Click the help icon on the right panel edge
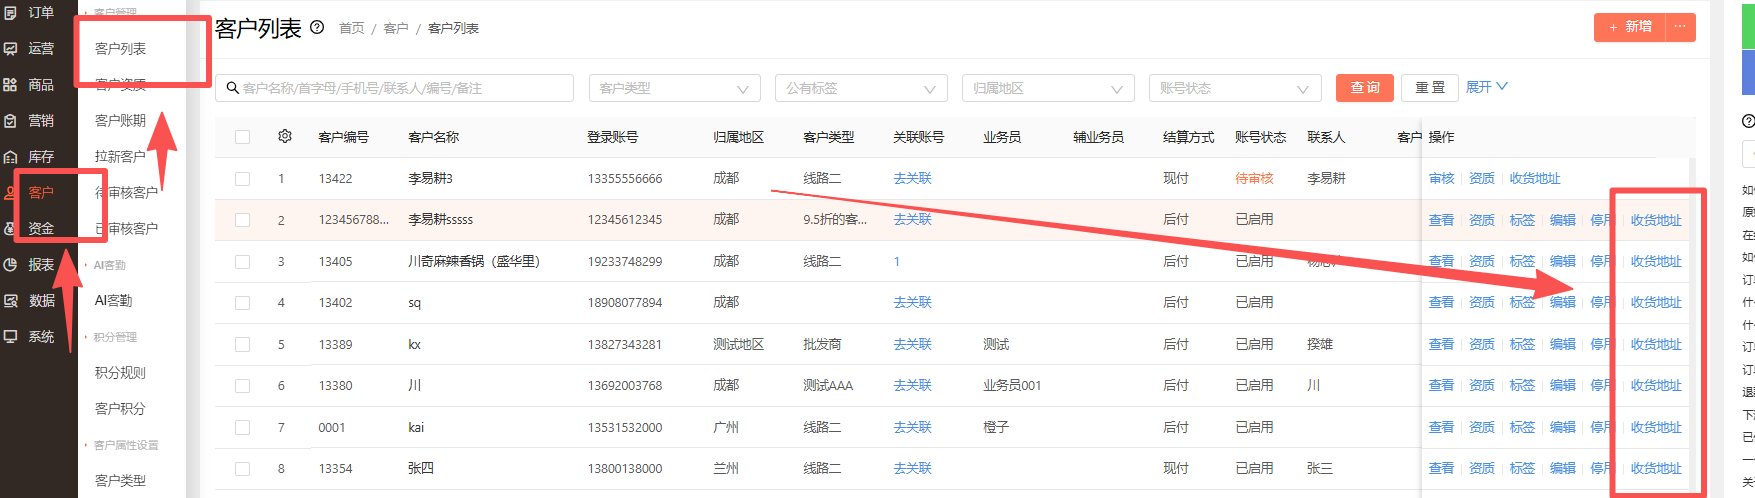The image size is (1755, 498). point(1748,121)
